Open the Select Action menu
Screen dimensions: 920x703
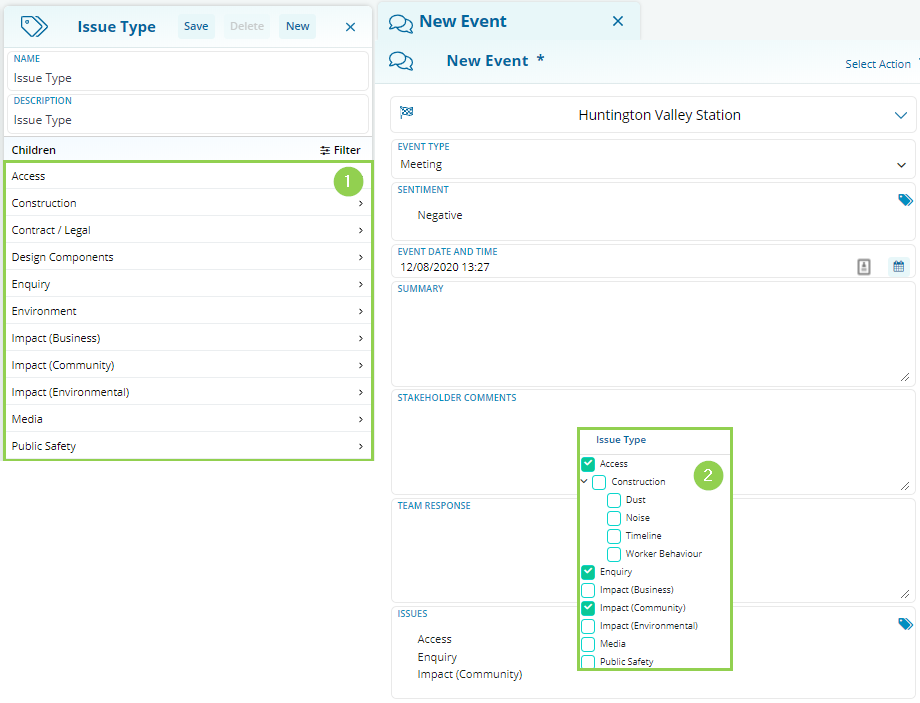coord(878,64)
